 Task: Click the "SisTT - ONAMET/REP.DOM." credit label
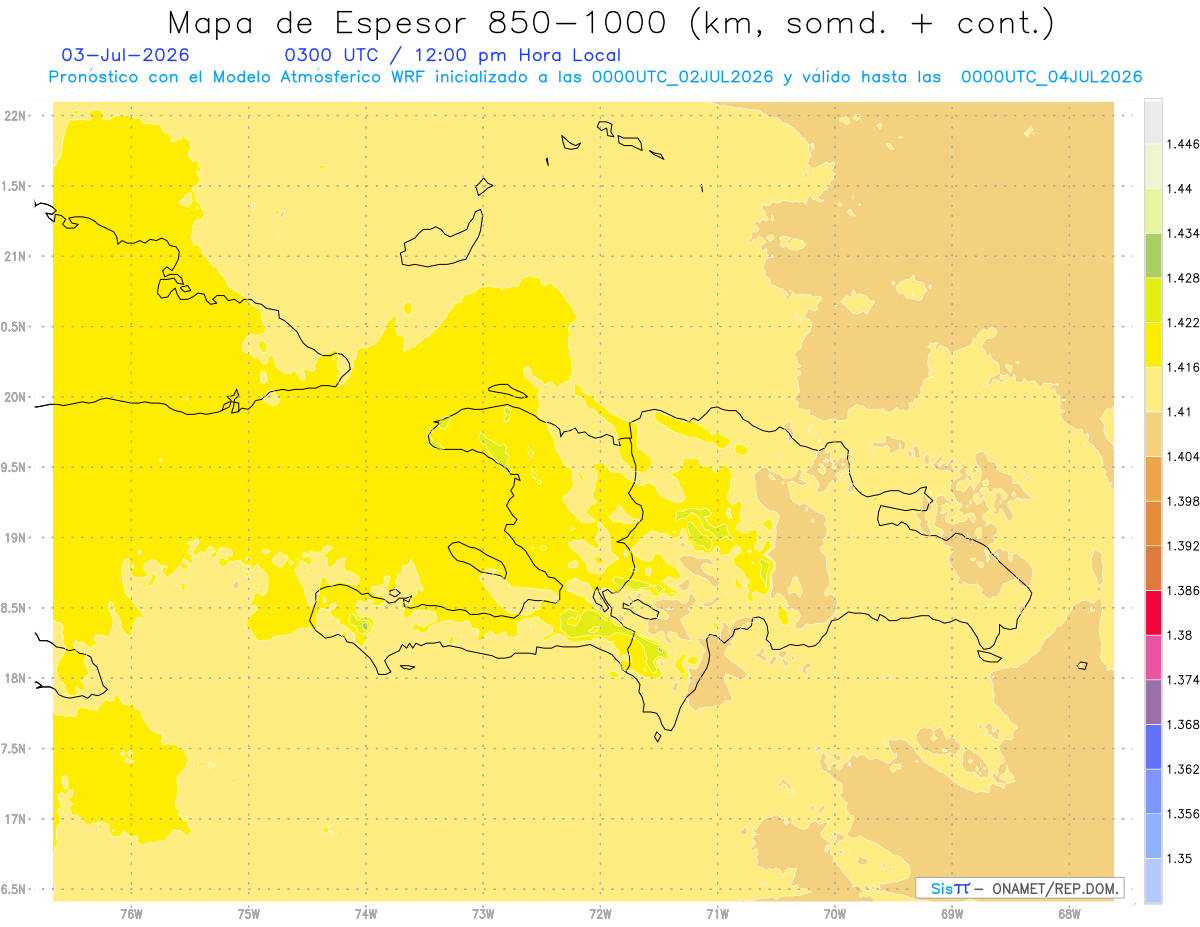(x=1020, y=888)
